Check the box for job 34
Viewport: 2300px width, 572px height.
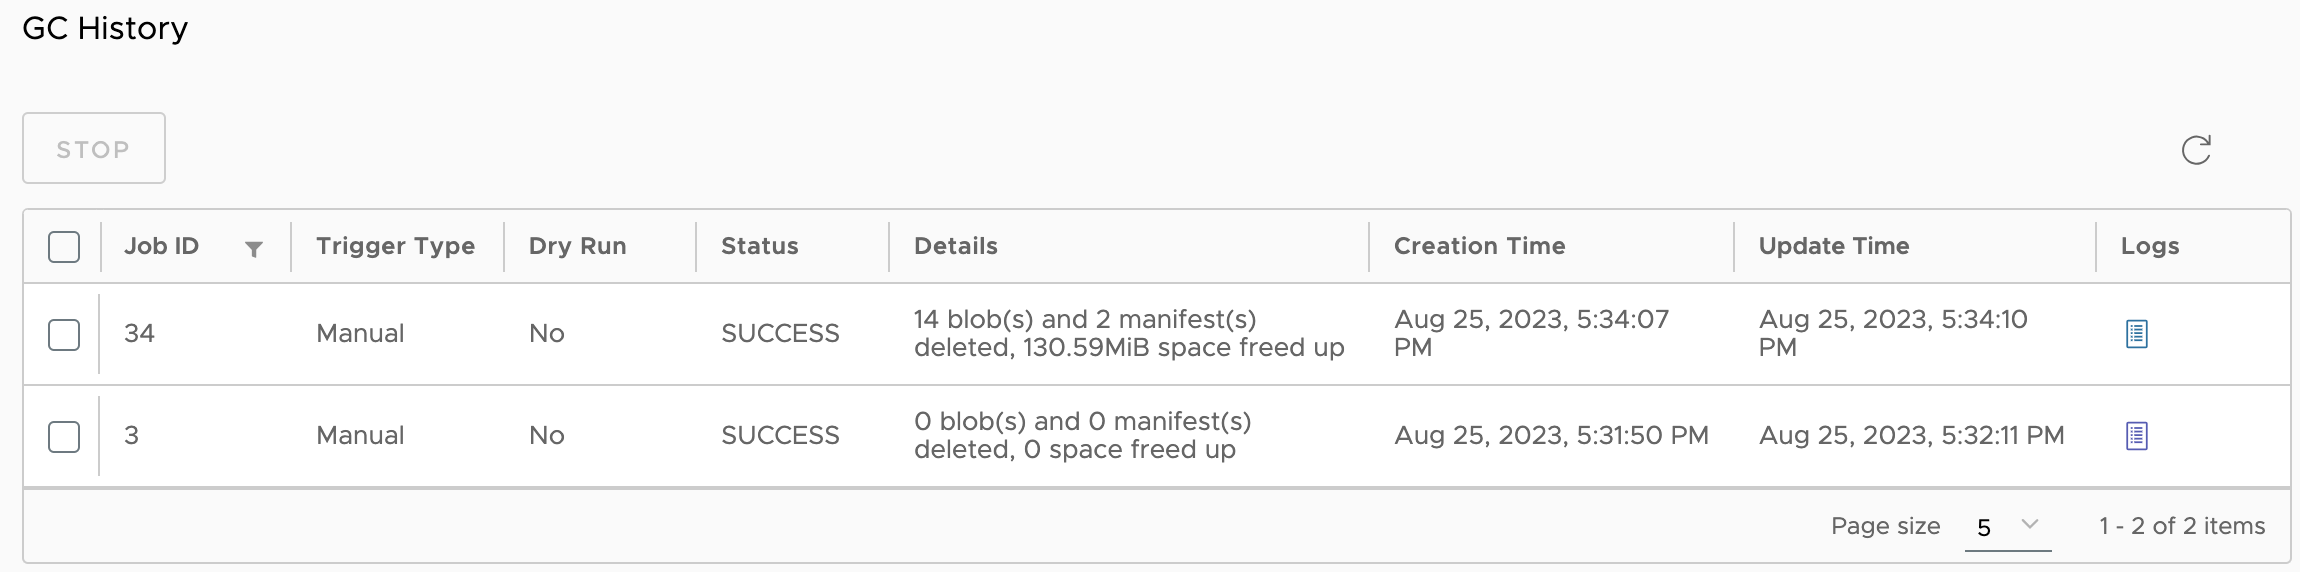pos(64,334)
